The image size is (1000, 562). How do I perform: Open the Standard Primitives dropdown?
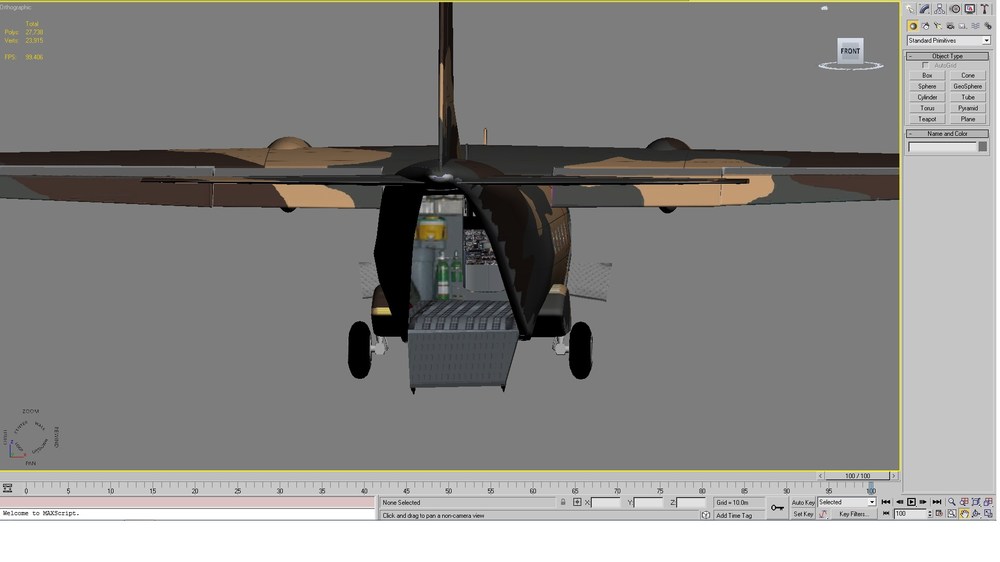pyautogui.click(x=948, y=40)
